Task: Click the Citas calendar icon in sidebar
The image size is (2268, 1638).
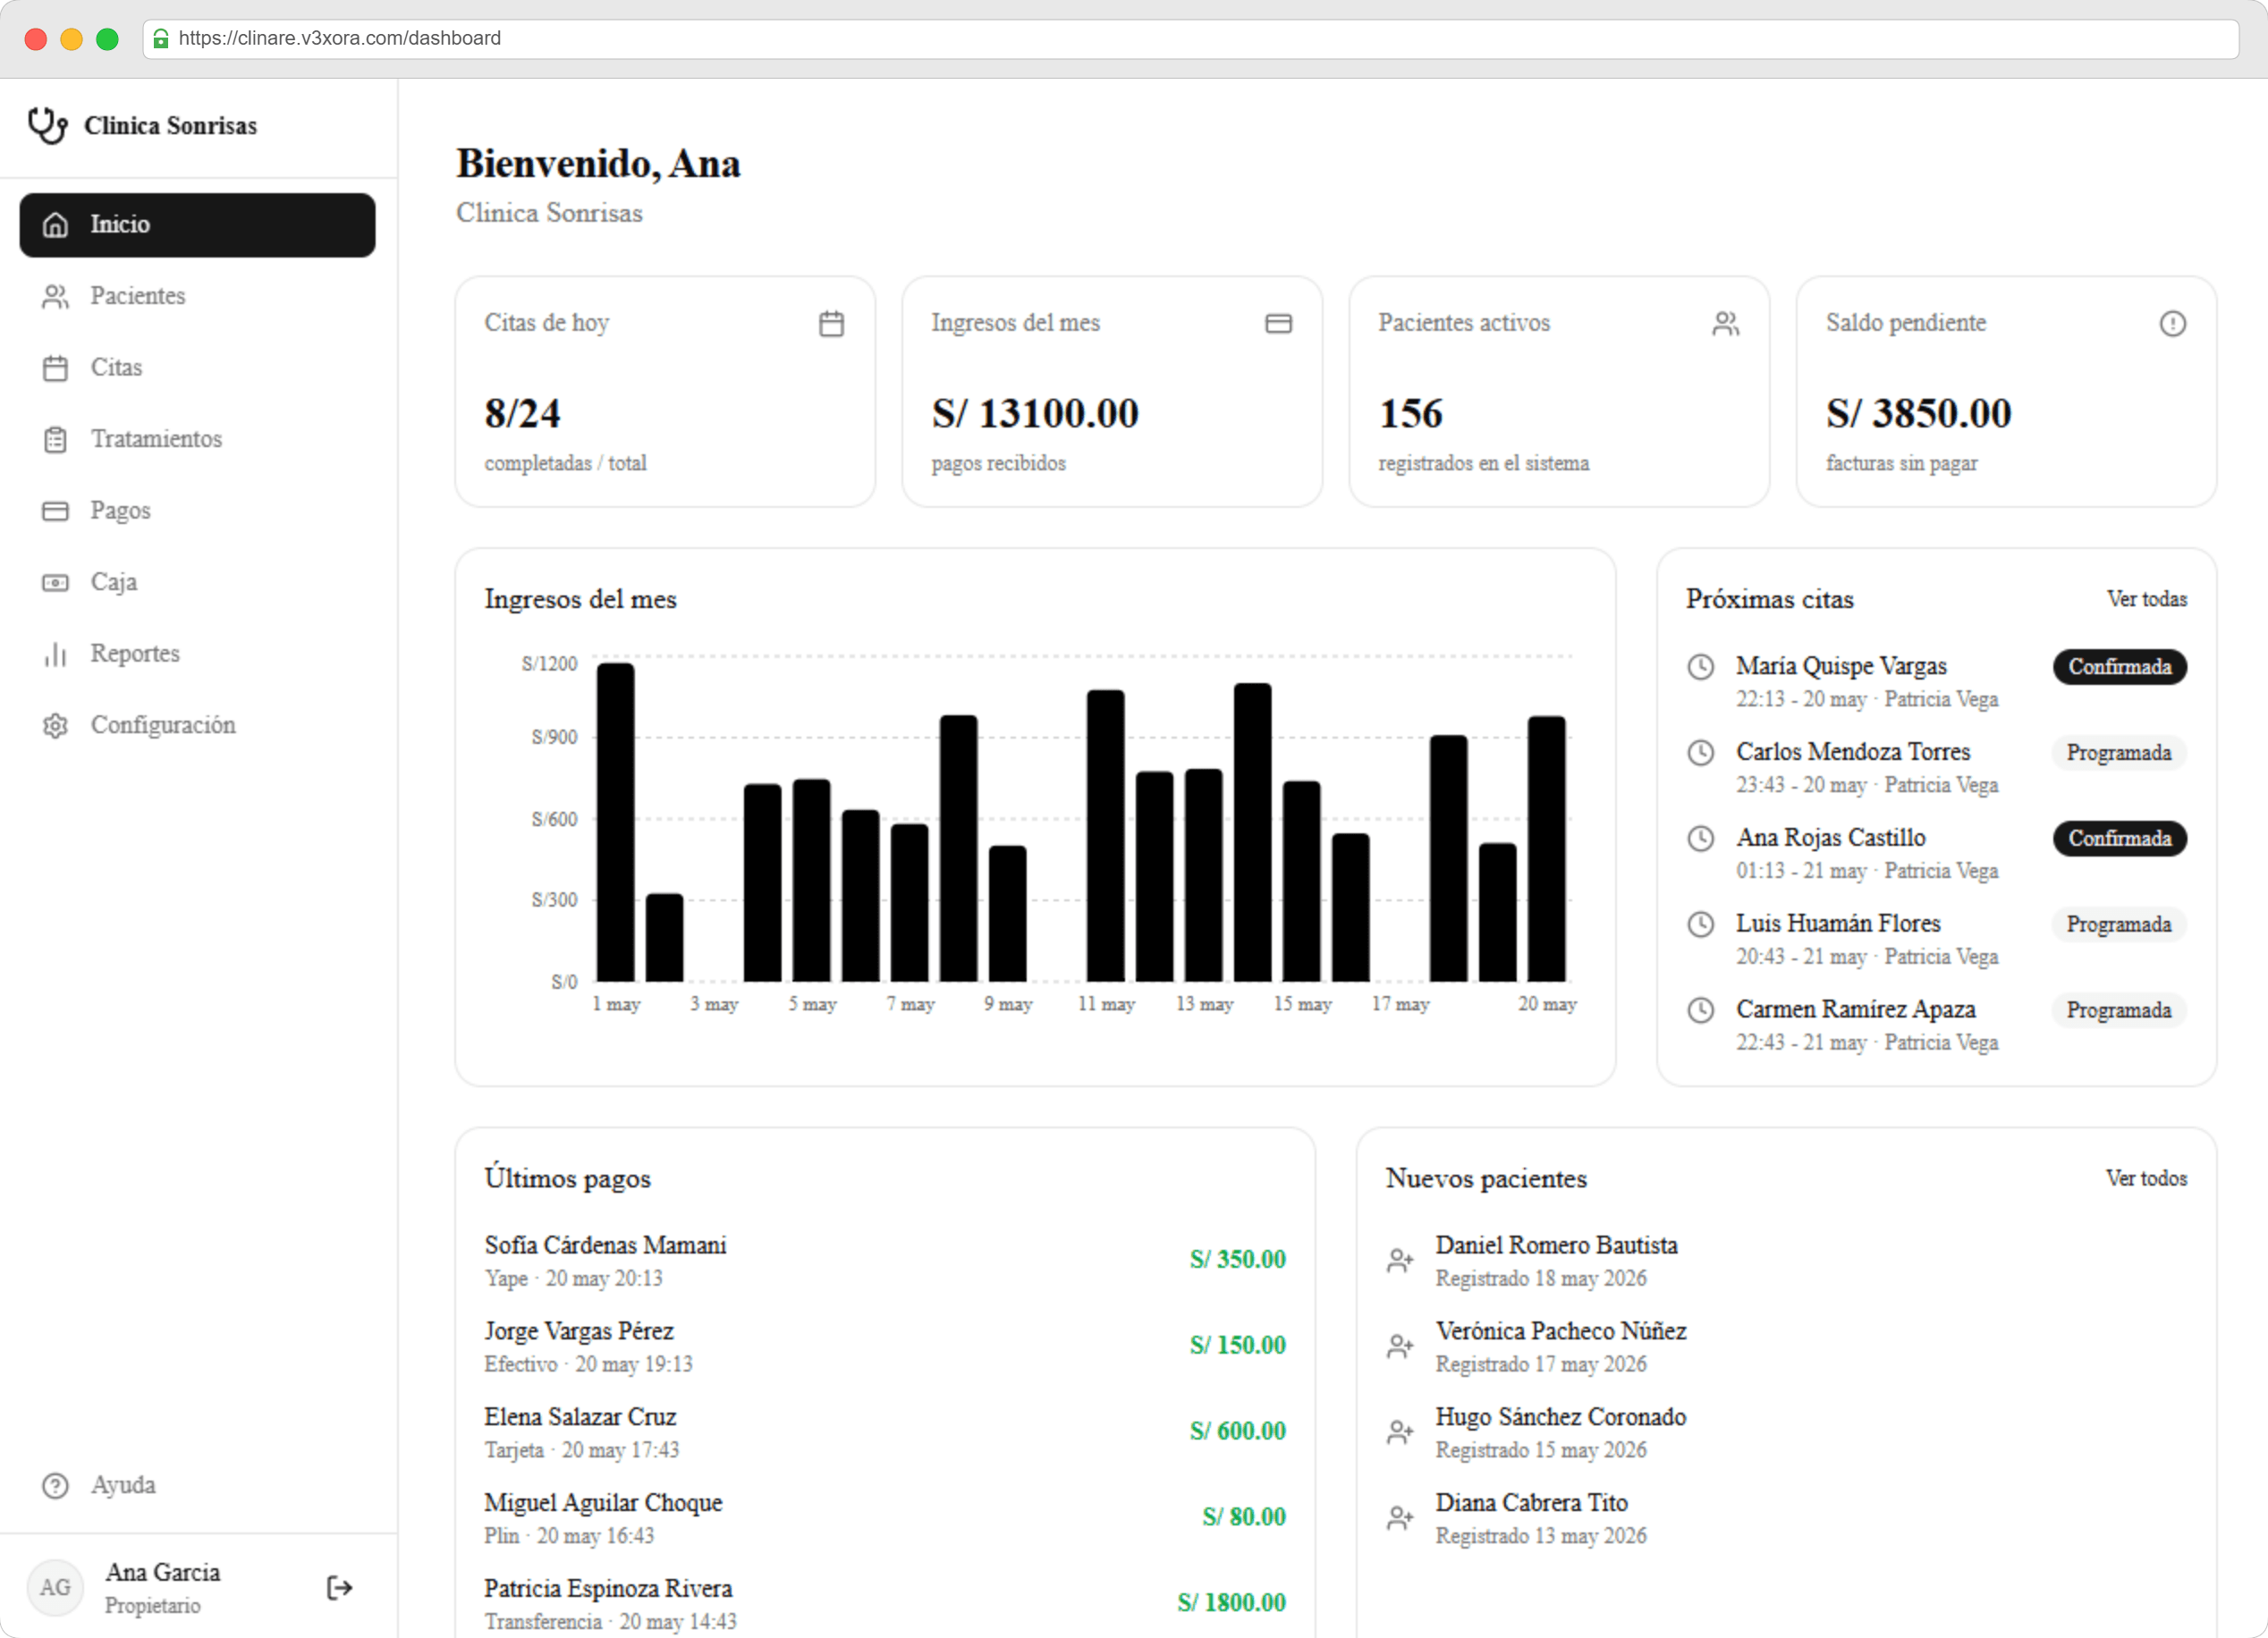Action: click(x=55, y=368)
